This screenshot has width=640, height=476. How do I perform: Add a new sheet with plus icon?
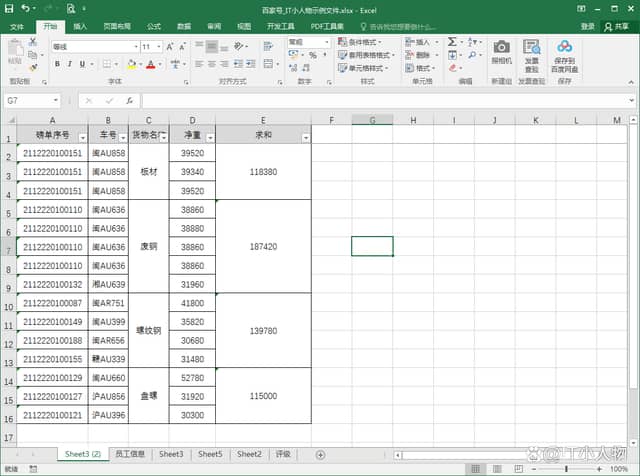[320, 454]
